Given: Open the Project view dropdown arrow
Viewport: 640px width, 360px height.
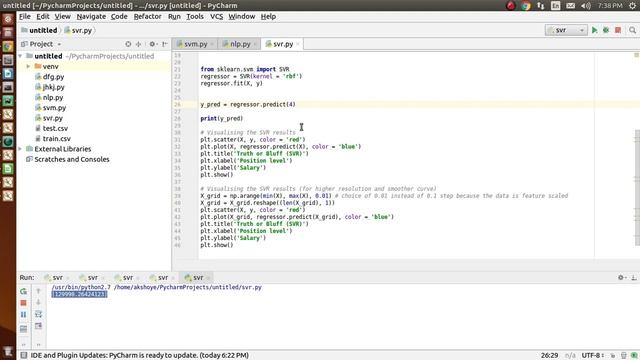Looking at the screenshot, I should pyautogui.click(x=59, y=44).
